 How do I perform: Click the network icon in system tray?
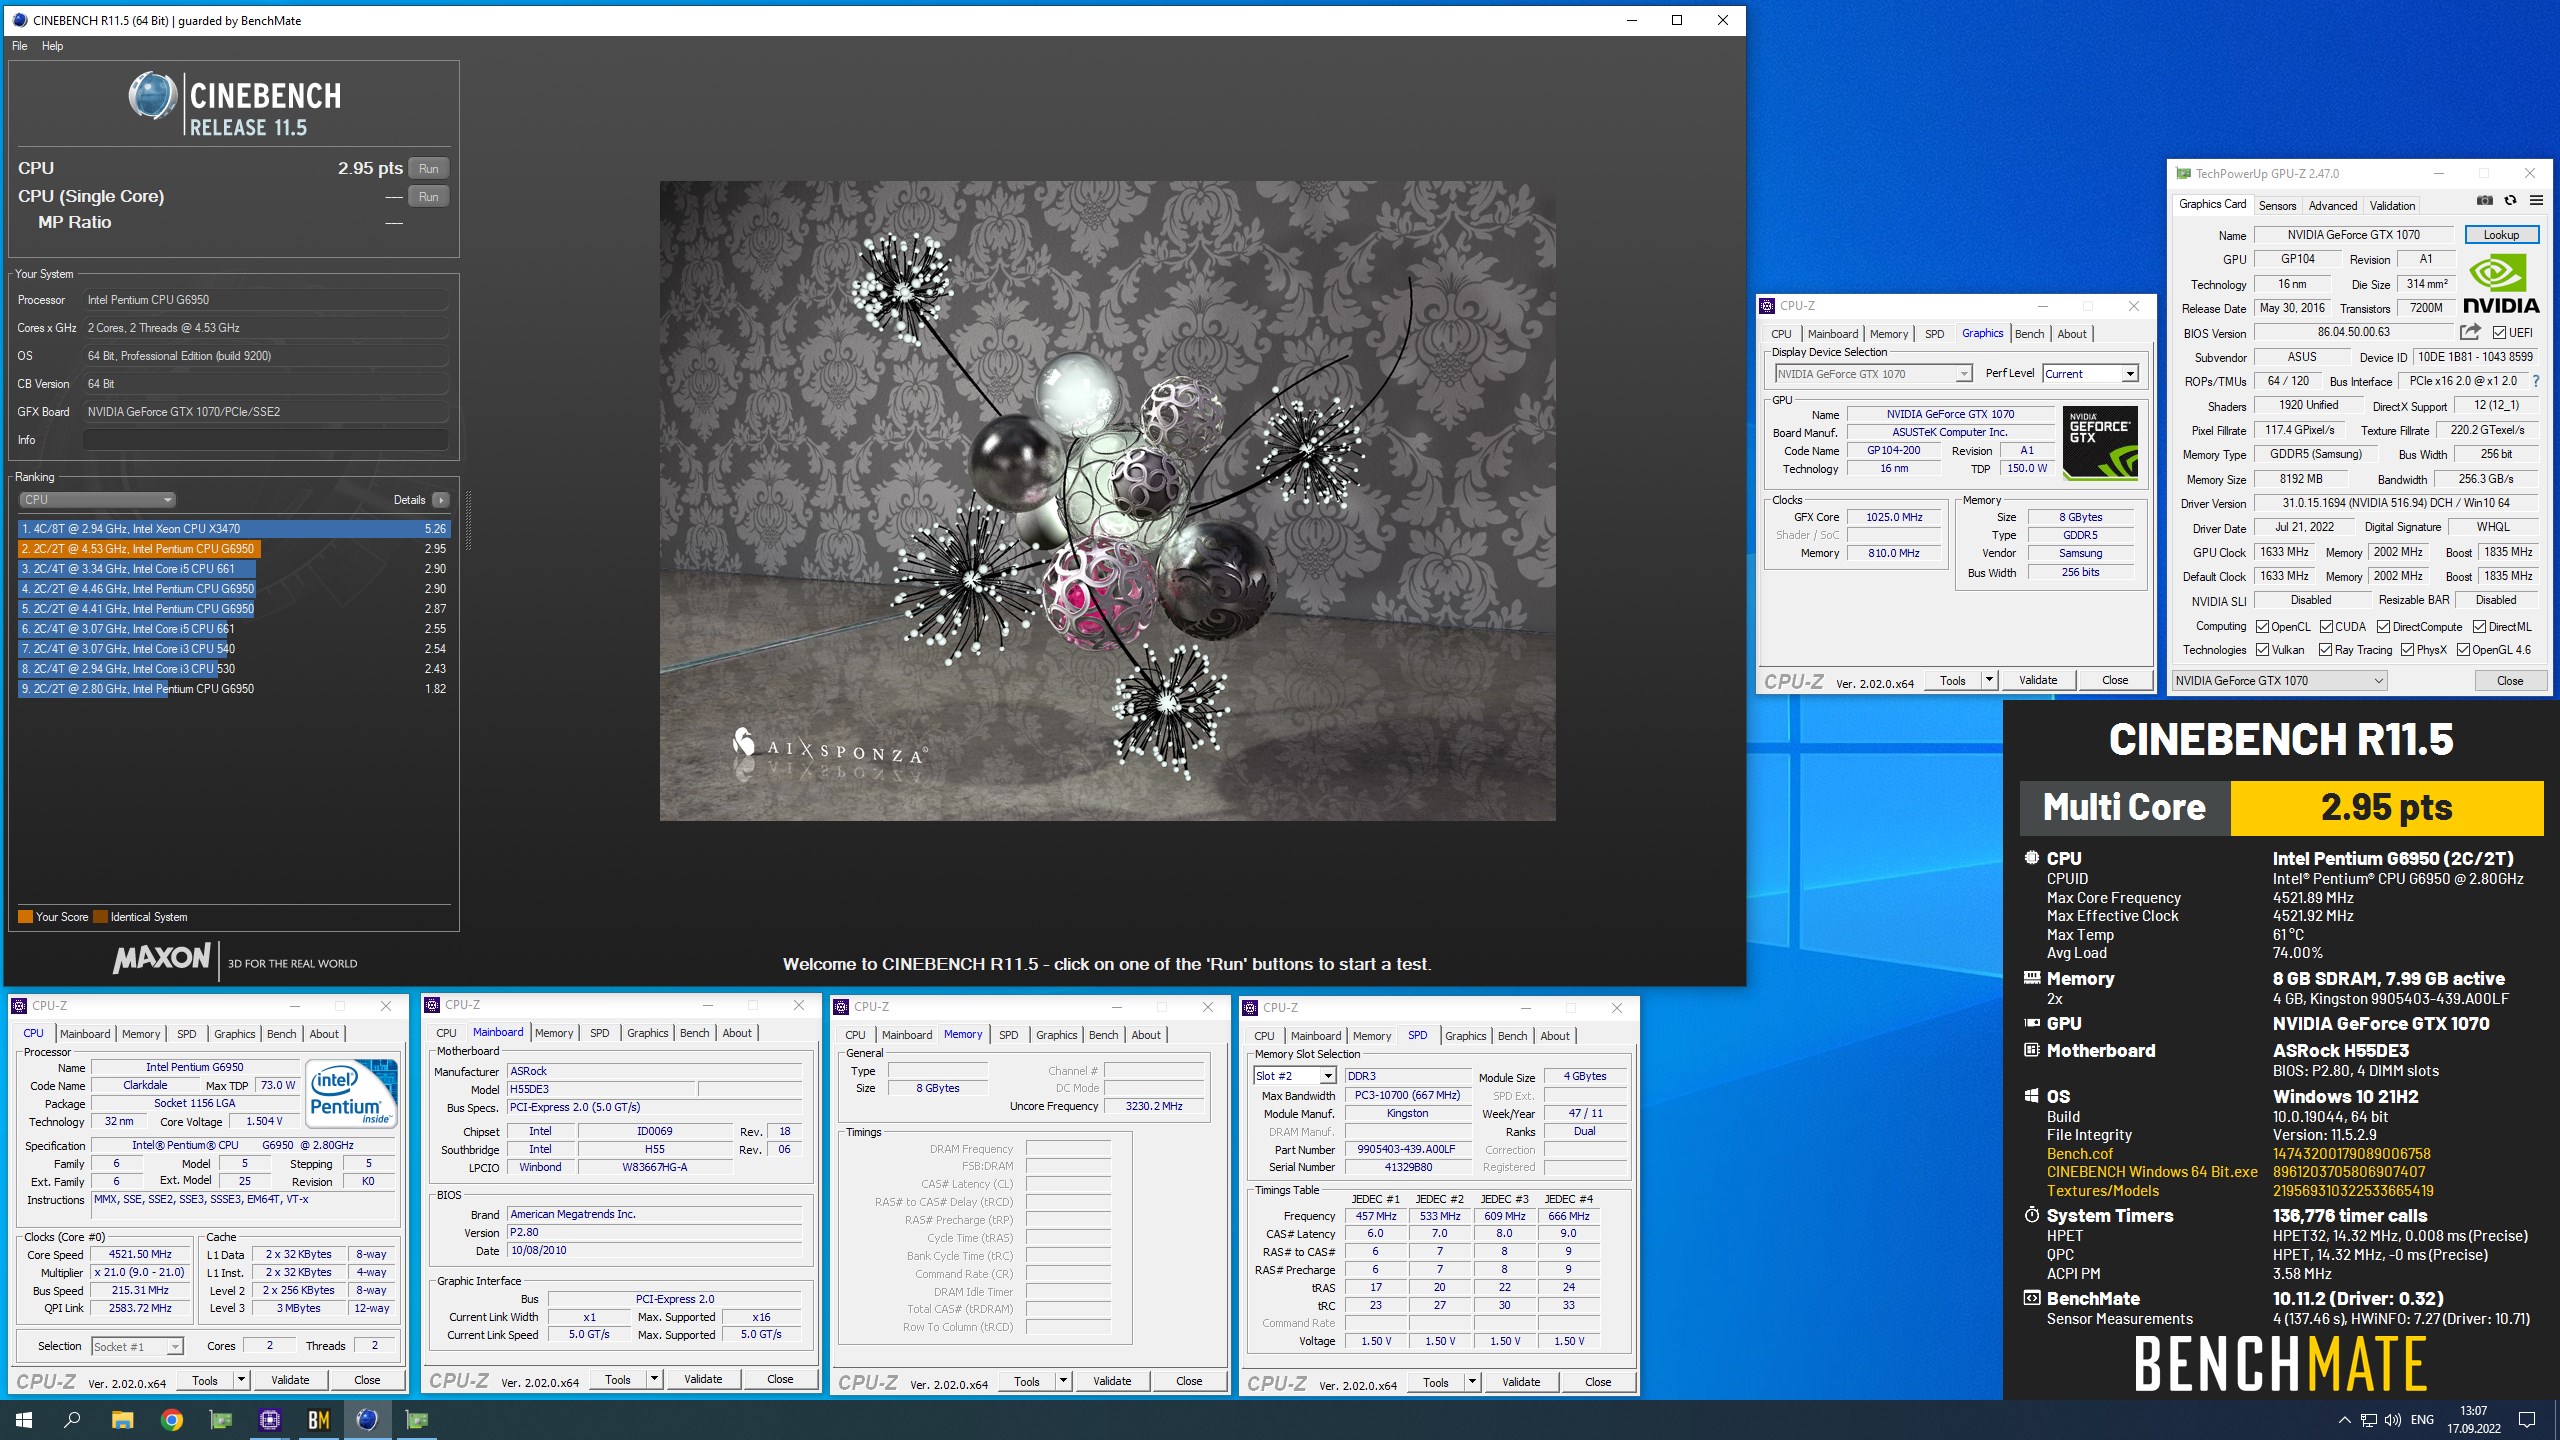click(2369, 1420)
